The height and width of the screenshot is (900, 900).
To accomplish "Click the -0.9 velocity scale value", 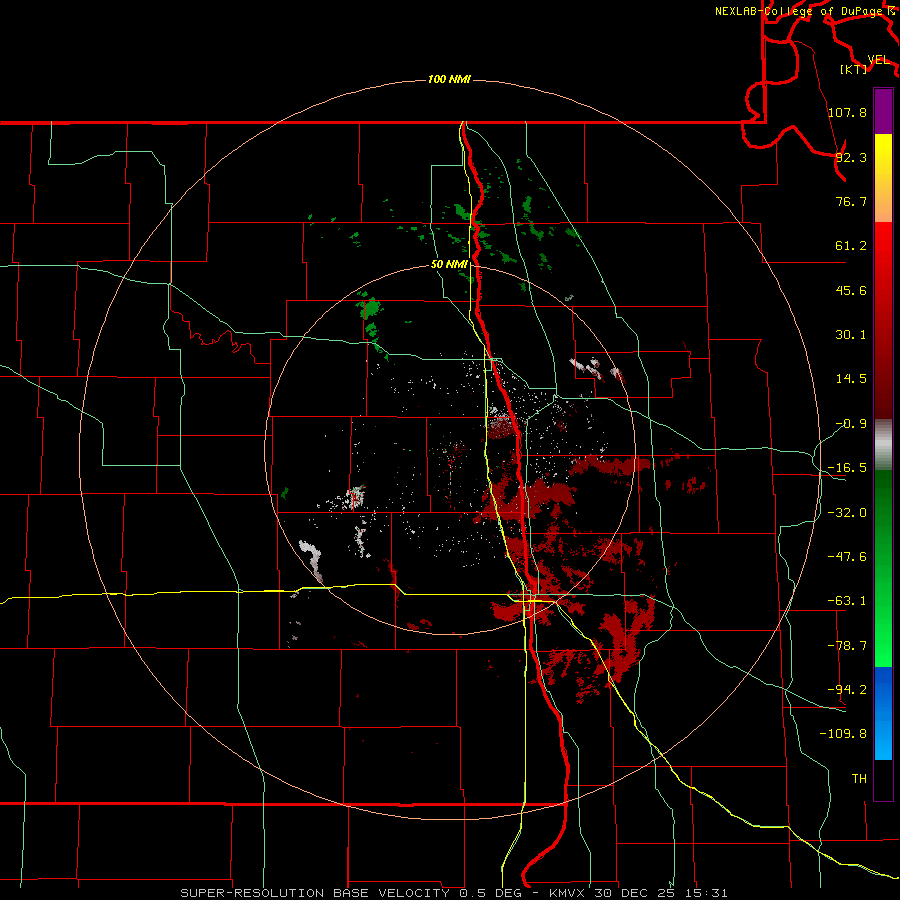I will [x=851, y=424].
